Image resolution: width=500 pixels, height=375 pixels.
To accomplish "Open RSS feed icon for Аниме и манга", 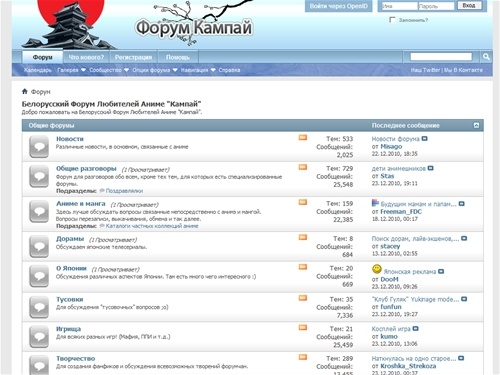I will pos(303,202).
